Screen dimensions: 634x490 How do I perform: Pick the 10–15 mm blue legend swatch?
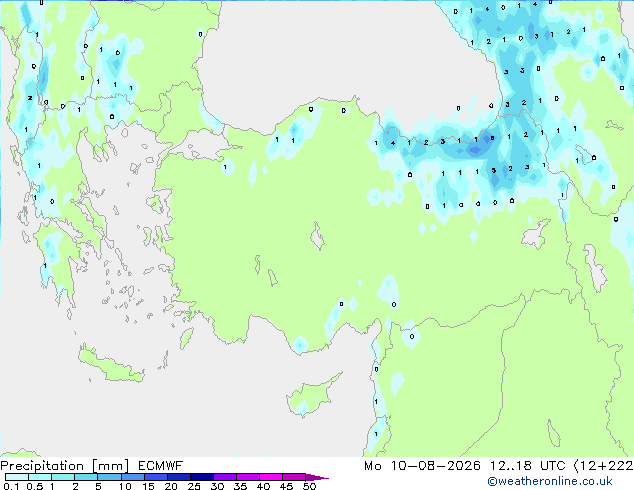[132, 477]
